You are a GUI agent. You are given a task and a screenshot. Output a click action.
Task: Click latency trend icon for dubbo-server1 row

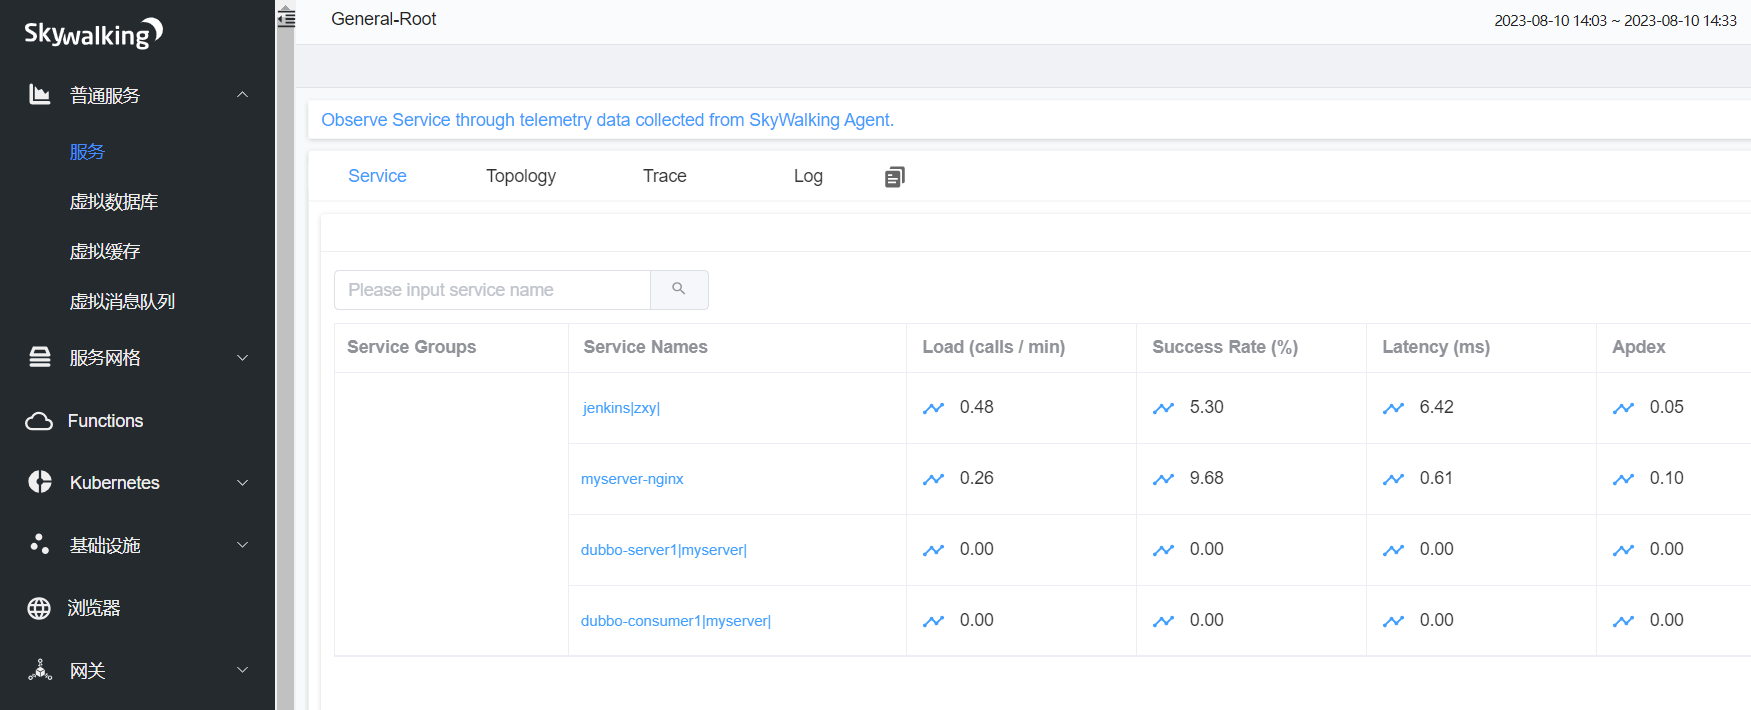[1393, 550]
